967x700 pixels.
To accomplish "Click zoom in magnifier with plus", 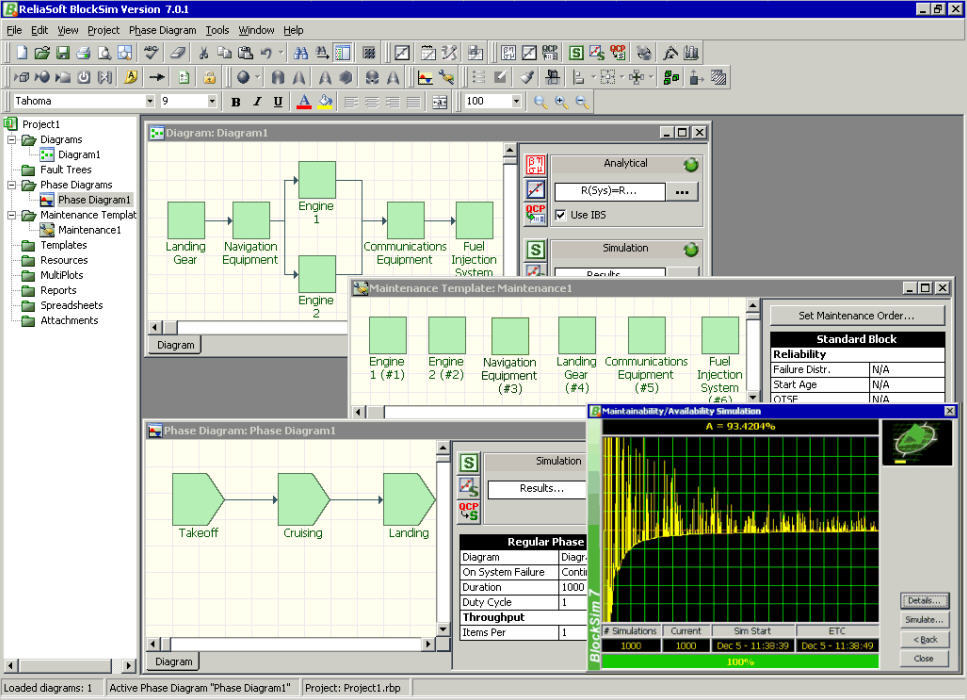I will point(561,102).
